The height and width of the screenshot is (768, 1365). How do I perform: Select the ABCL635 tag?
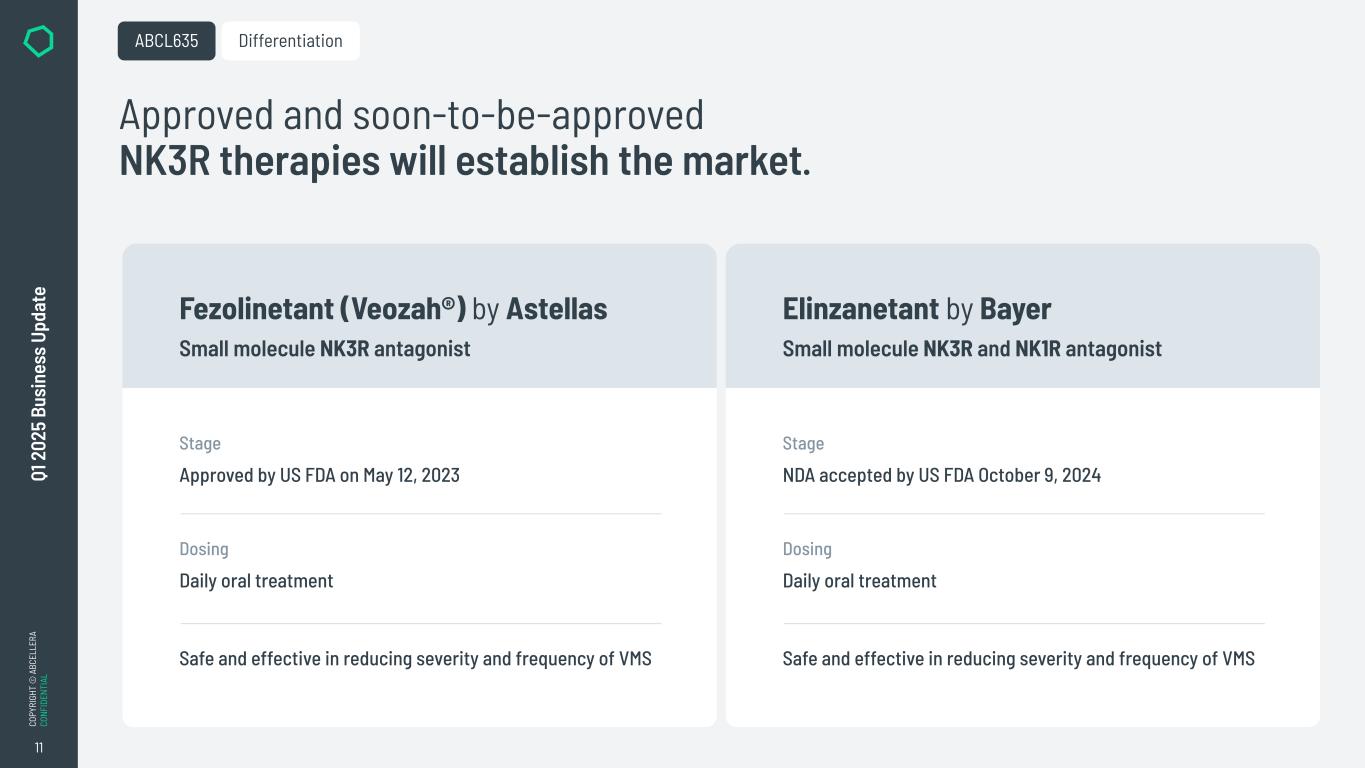166,41
